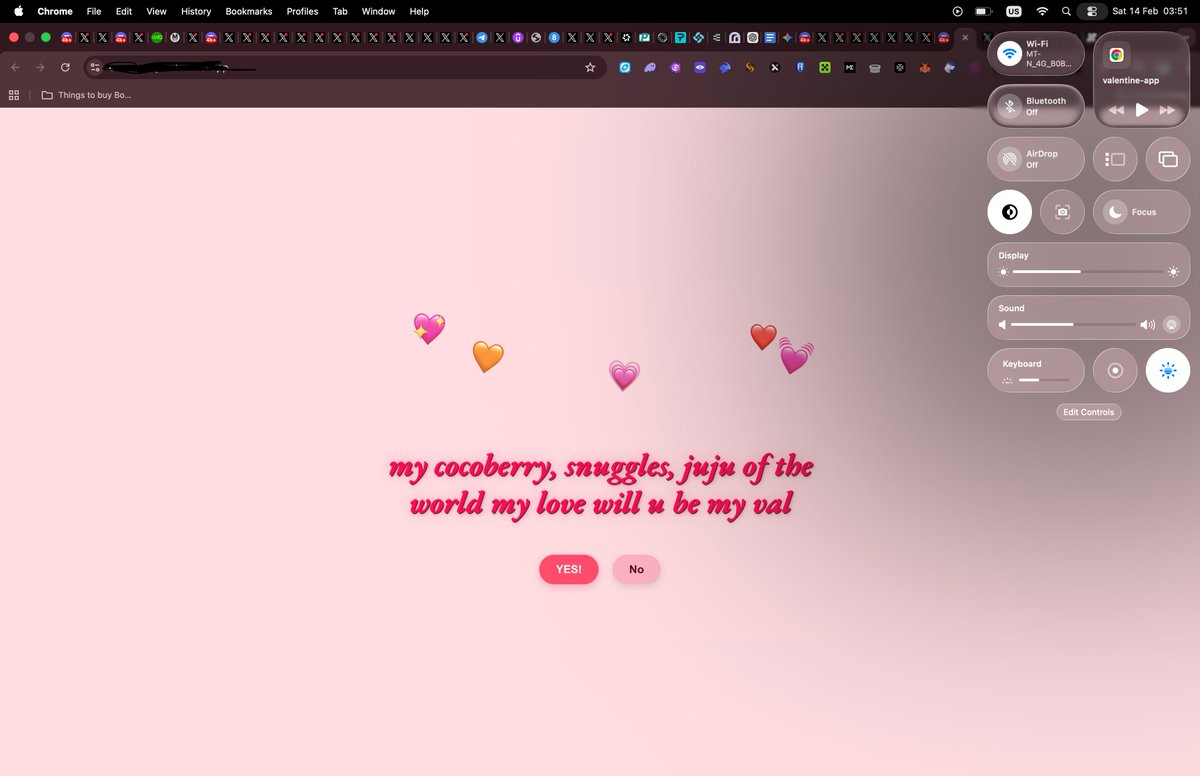Play the valentine-app media

click(x=1141, y=110)
